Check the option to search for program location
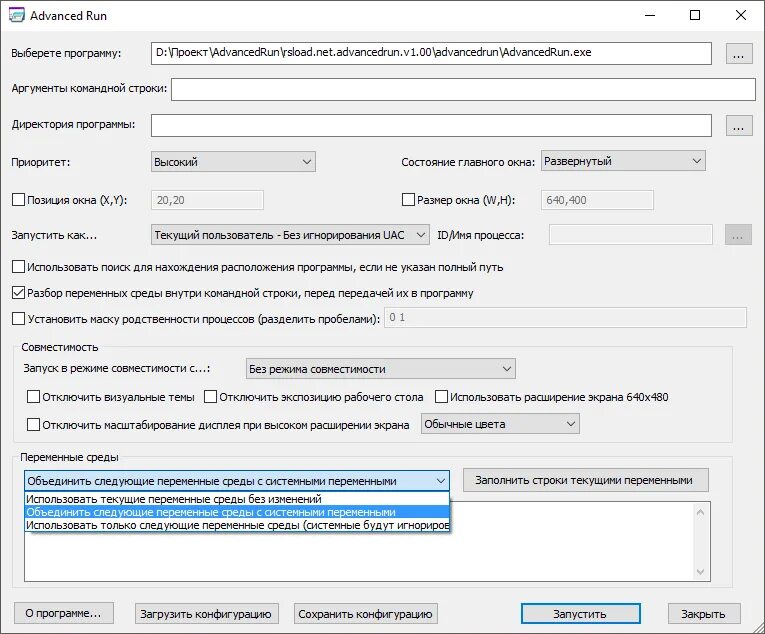 (19, 266)
